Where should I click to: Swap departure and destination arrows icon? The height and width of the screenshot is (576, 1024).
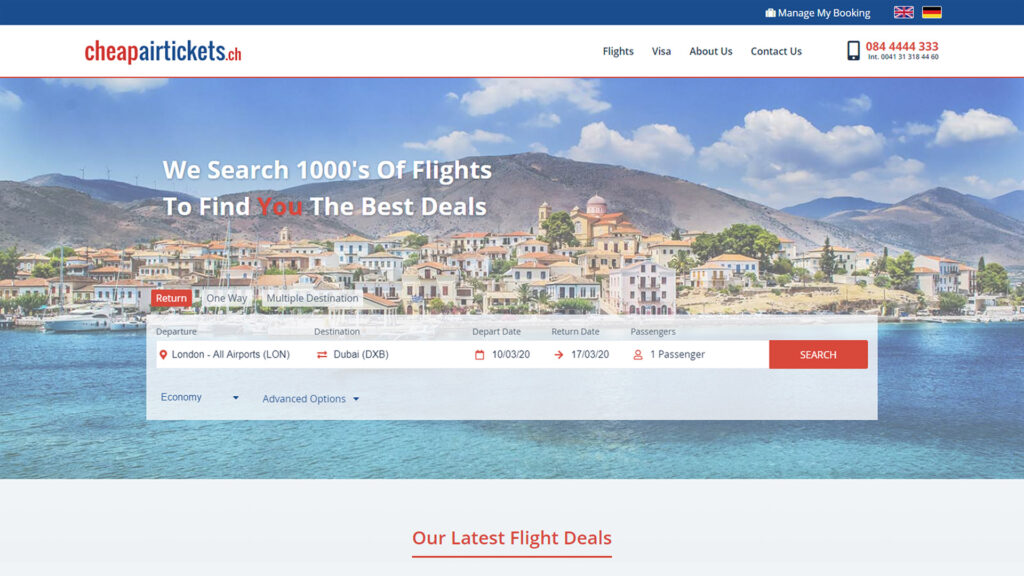click(x=322, y=355)
